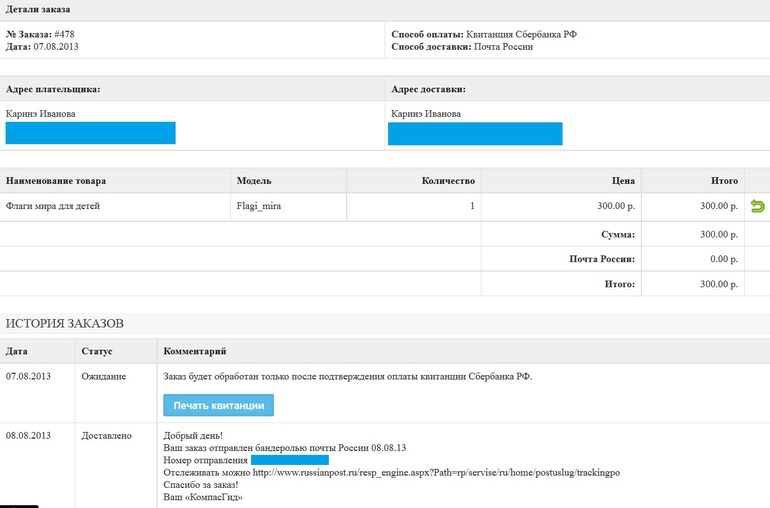Image resolution: width=770 pixels, height=508 pixels.
Task: Click the Детали заказа heading
Action: coord(35,9)
